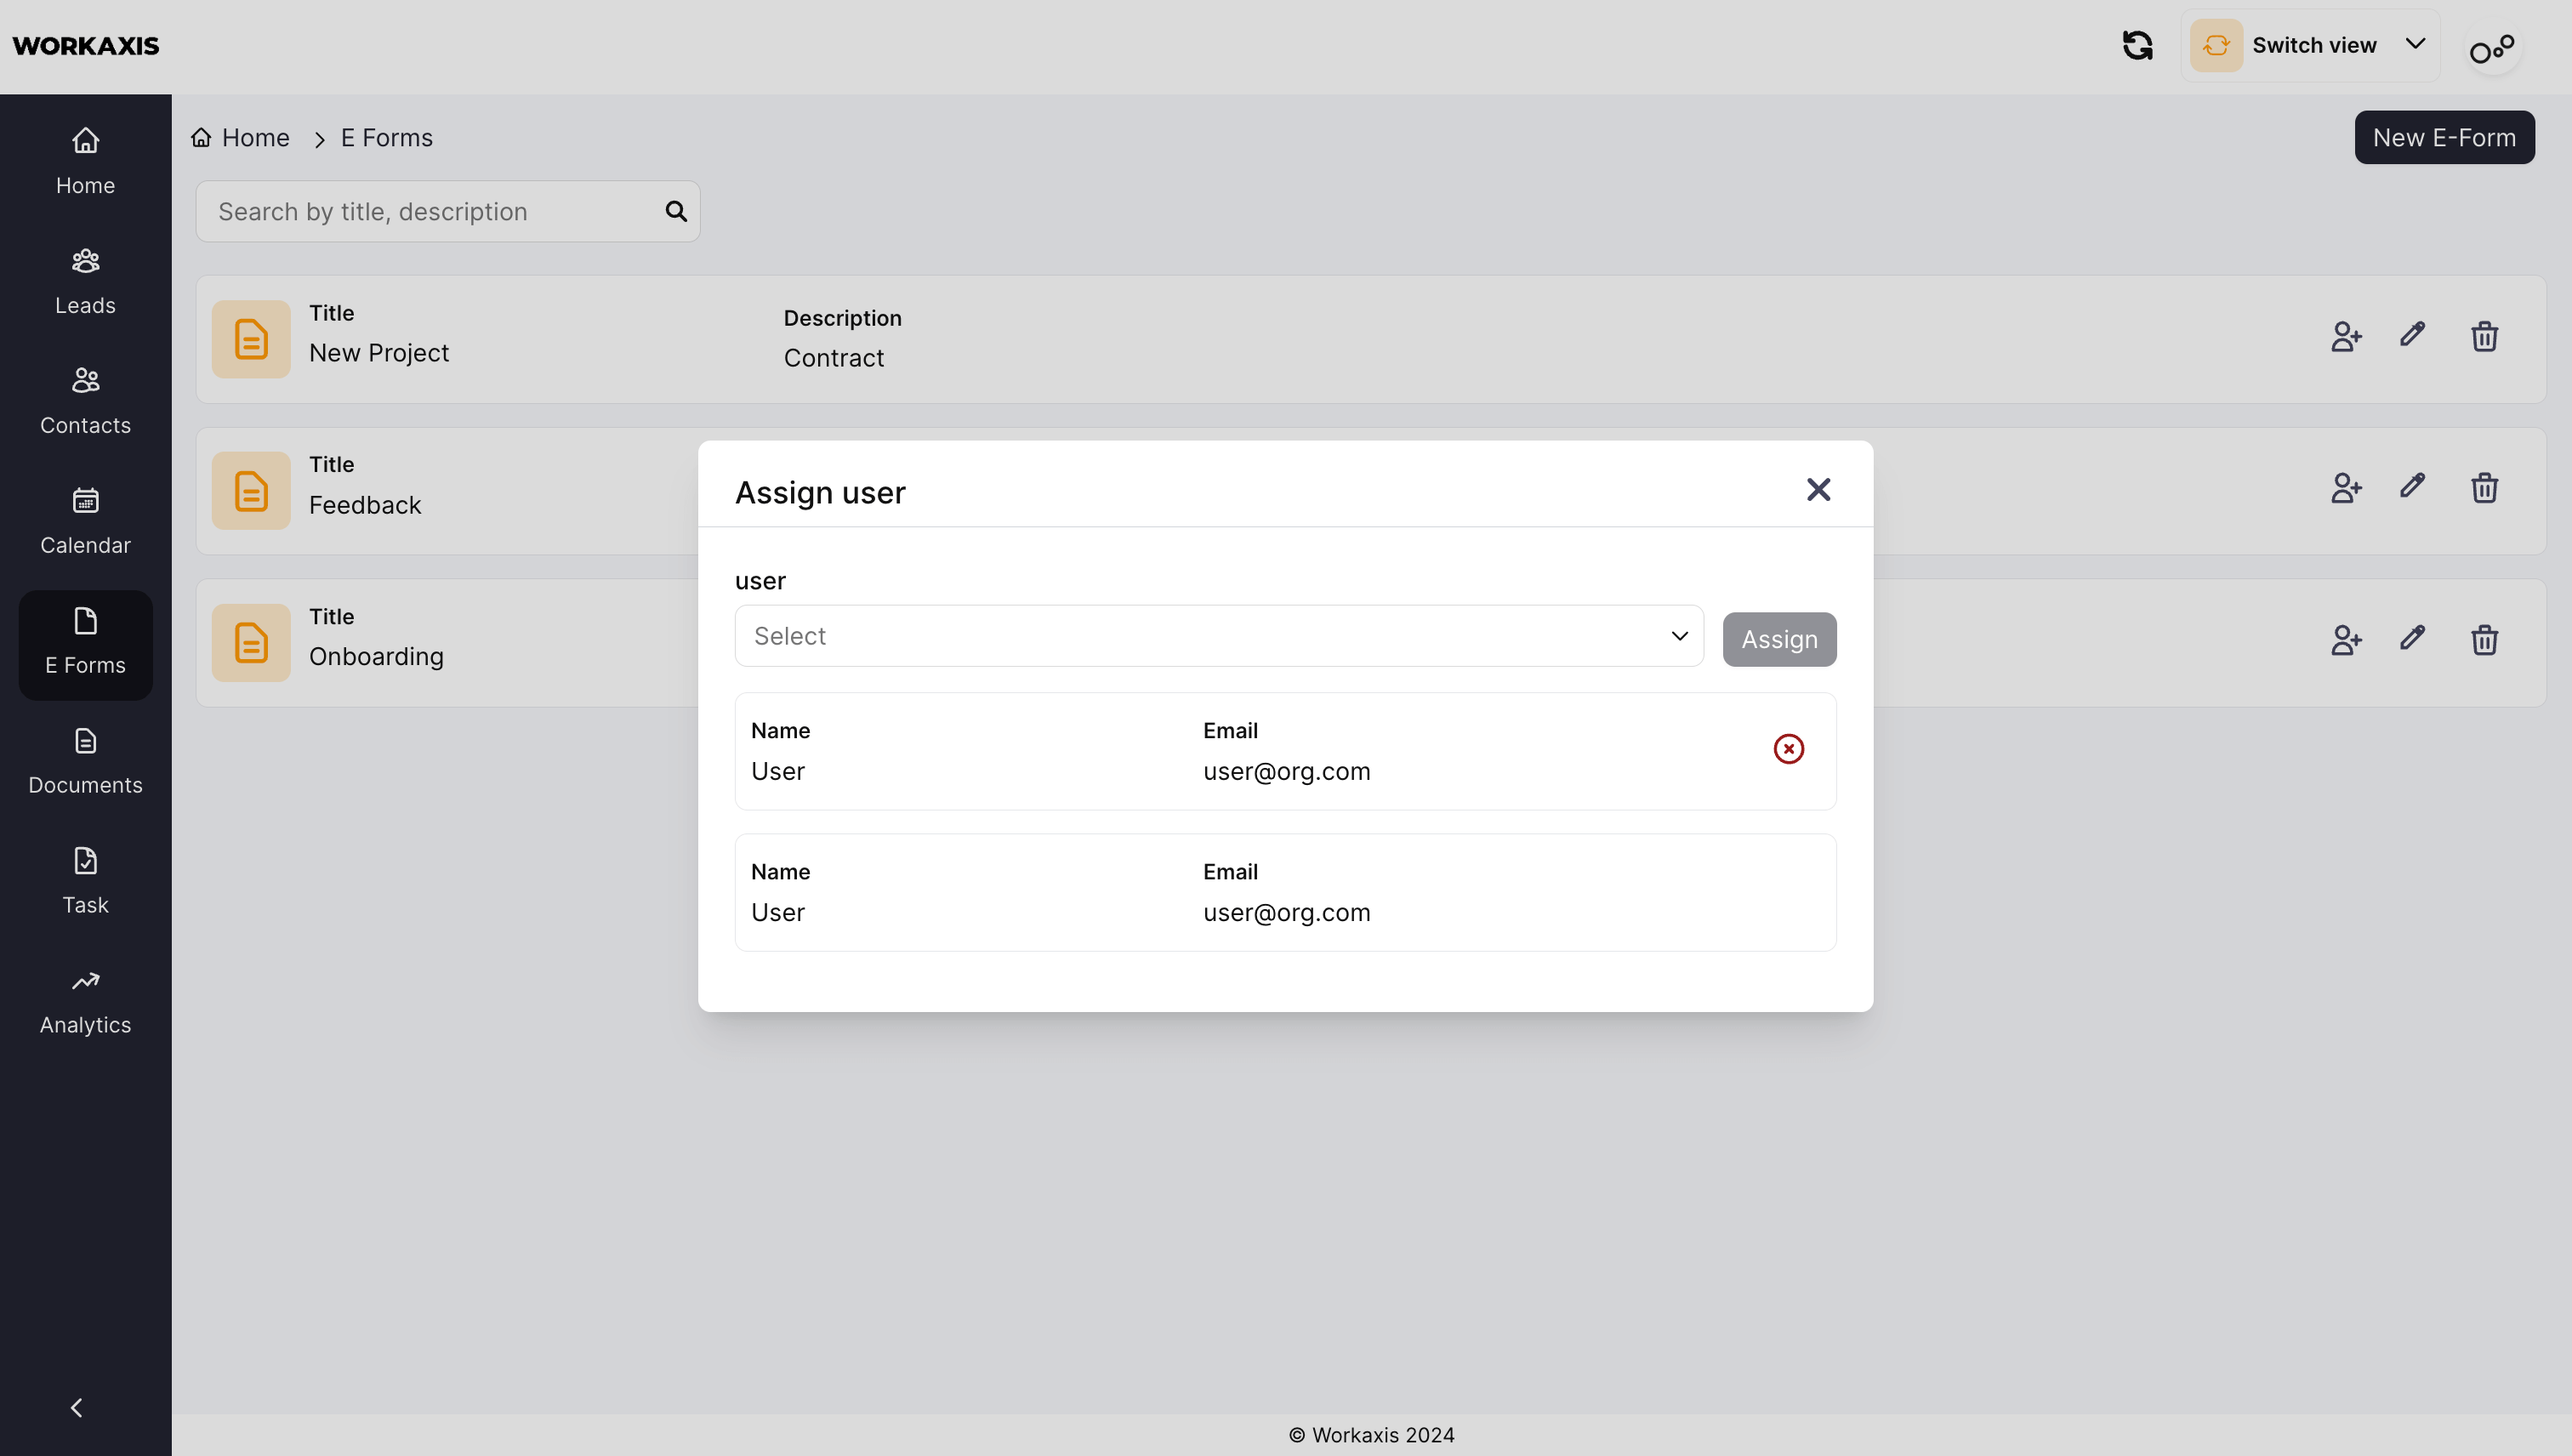Open the Switch view dropdown
The height and width of the screenshot is (1456, 2572).
pos(2310,46)
